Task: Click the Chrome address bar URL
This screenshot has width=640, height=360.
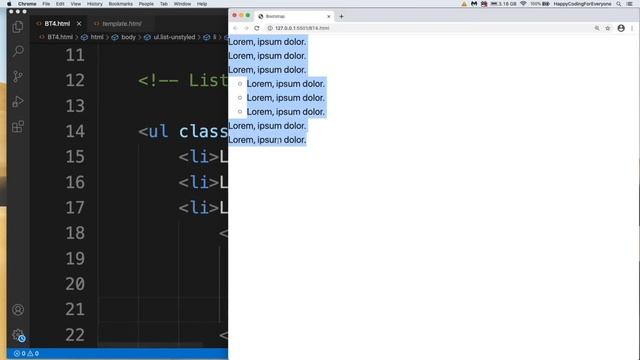Action: [x=302, y=28]
